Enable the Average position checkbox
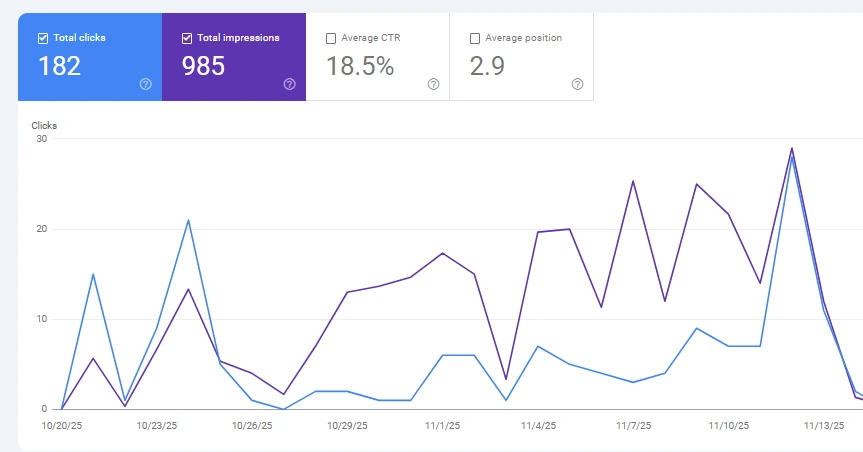This screenshot has height=452, width=863. click(475, 39)
